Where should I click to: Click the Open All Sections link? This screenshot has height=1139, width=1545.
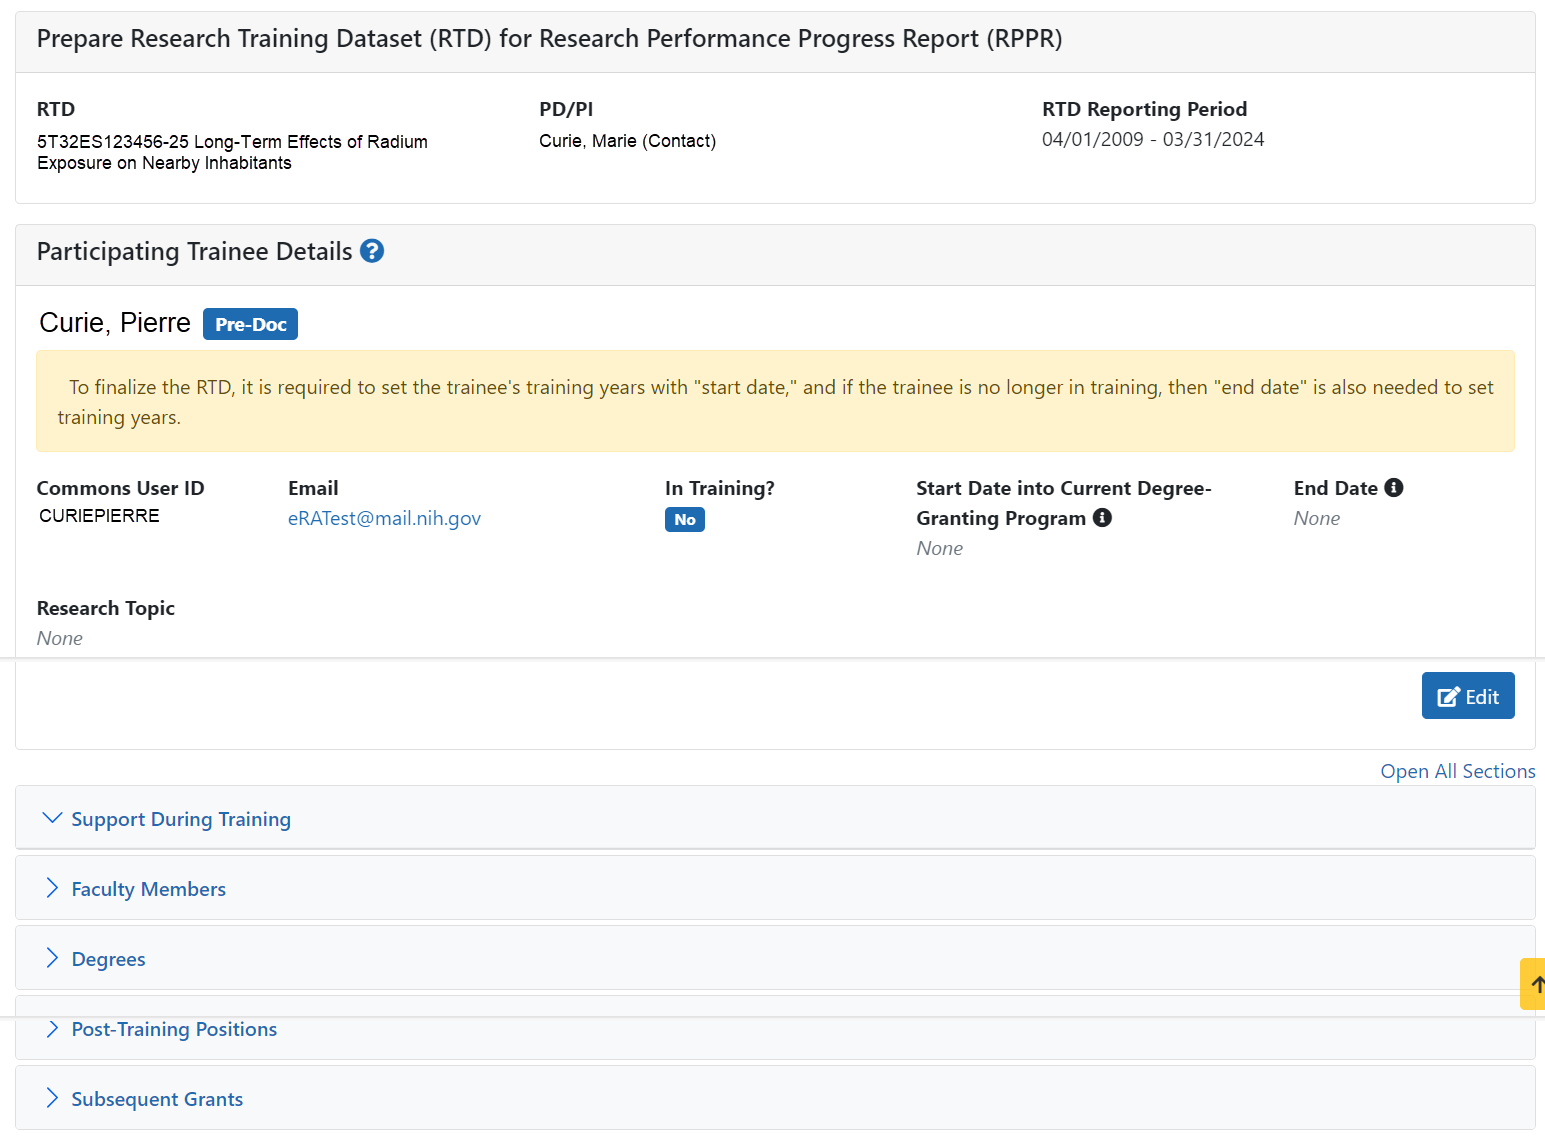[x=1457, y=771]
